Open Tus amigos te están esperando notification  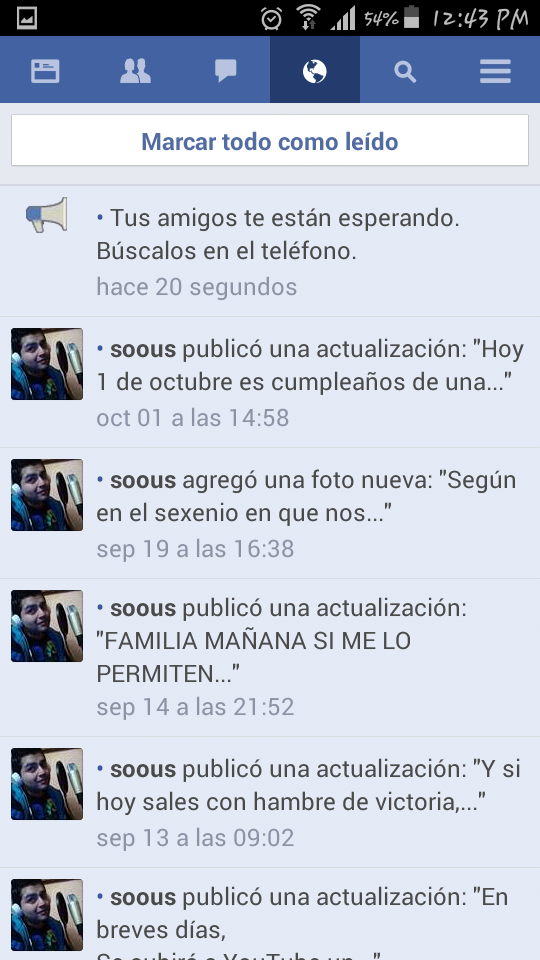coord(270,252)
